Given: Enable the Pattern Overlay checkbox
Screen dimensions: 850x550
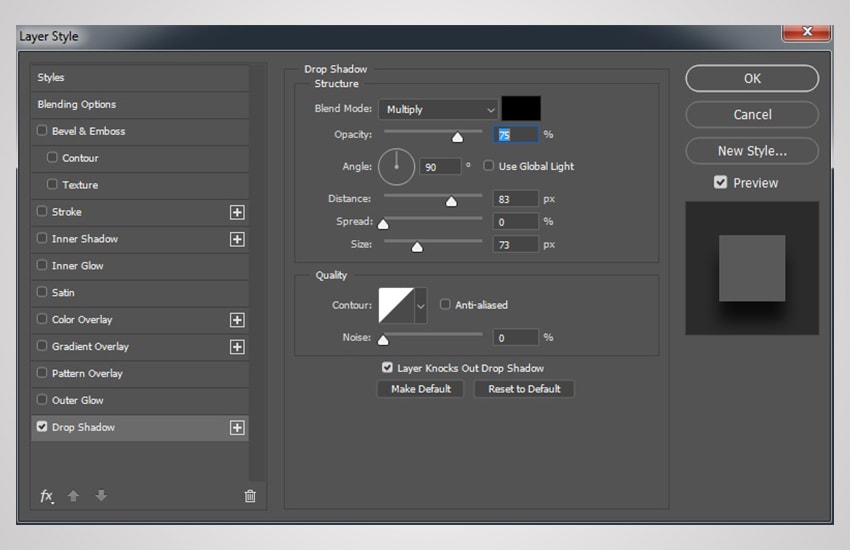Looking at the screenshot, I should click(x=42, y=372).
